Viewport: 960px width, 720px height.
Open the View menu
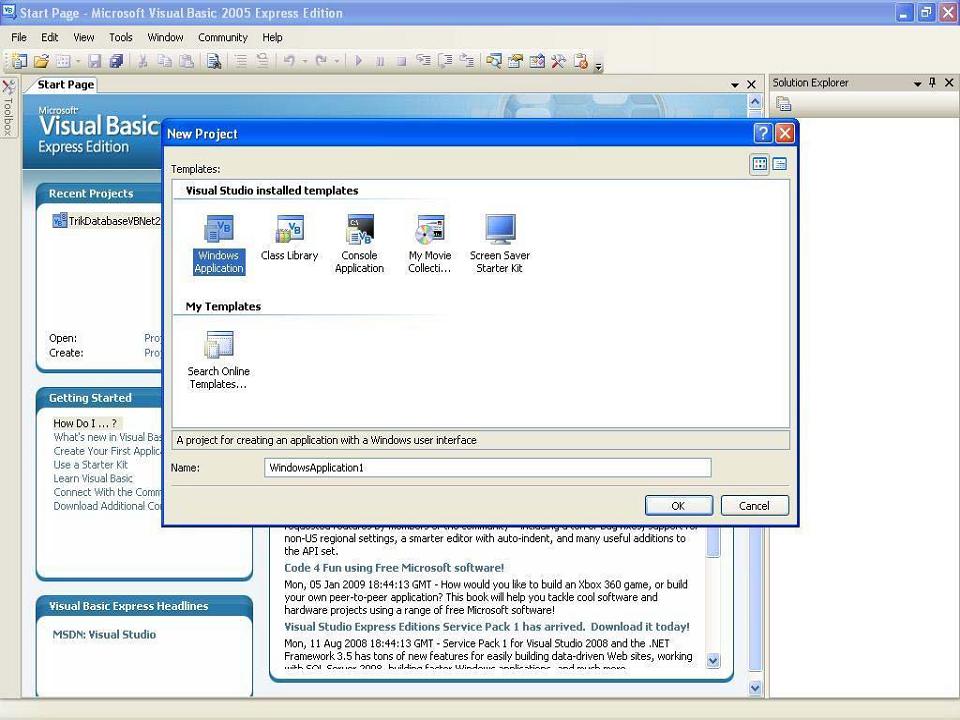pyautogui.click(x=84, y=37)
